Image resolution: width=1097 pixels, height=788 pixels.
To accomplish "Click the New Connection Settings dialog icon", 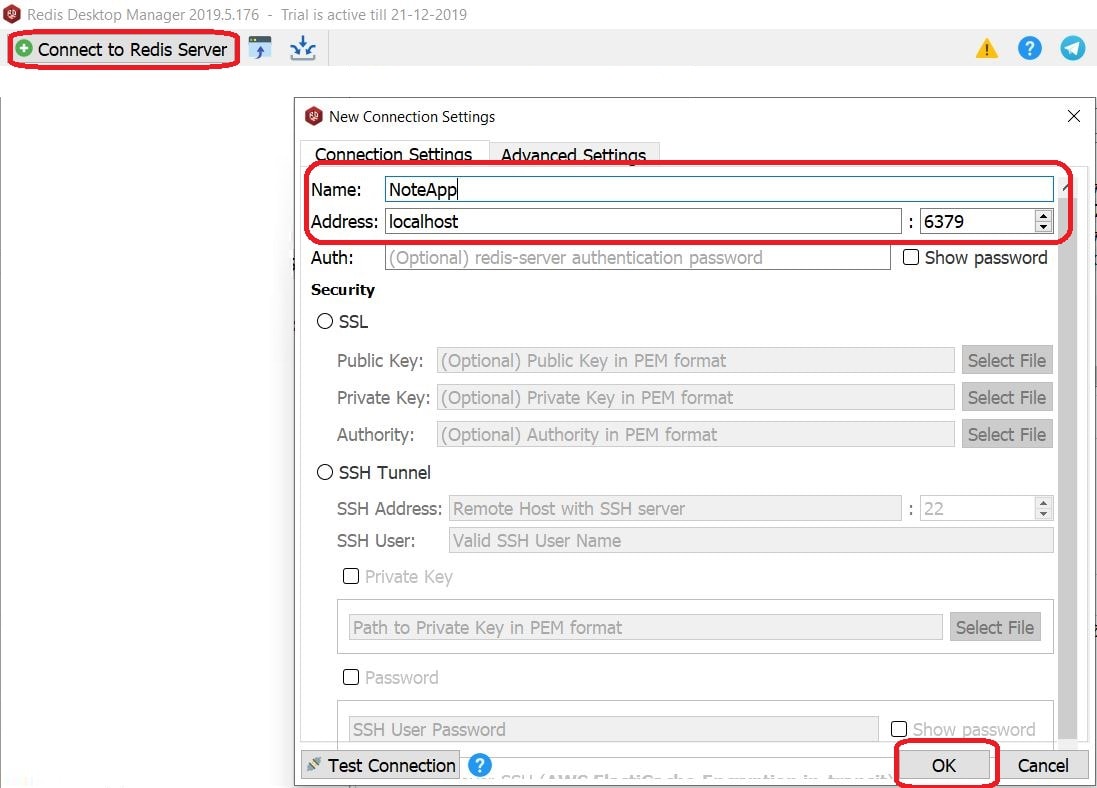I will pyautogui.click(x=314, y=116).
